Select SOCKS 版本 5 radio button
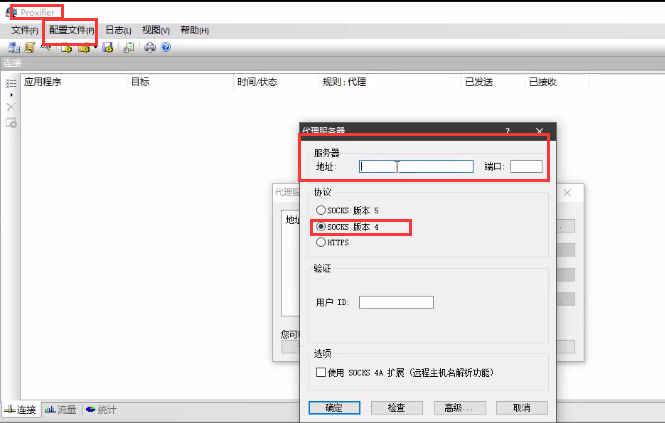 coord(321,210)
